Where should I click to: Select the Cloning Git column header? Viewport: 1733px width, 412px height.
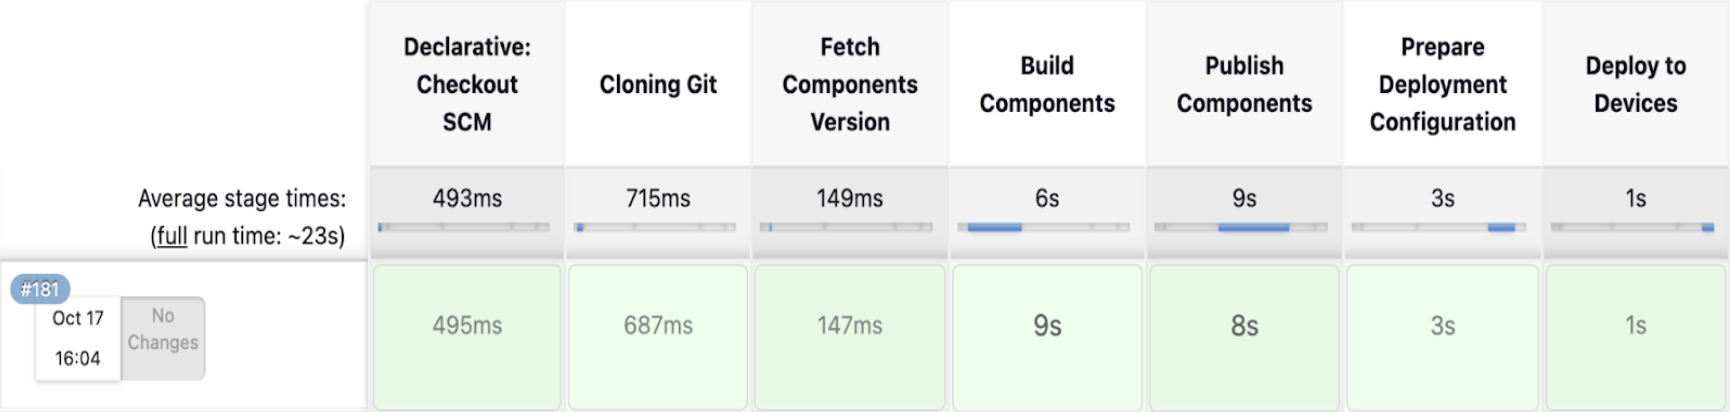pos(658,84)
